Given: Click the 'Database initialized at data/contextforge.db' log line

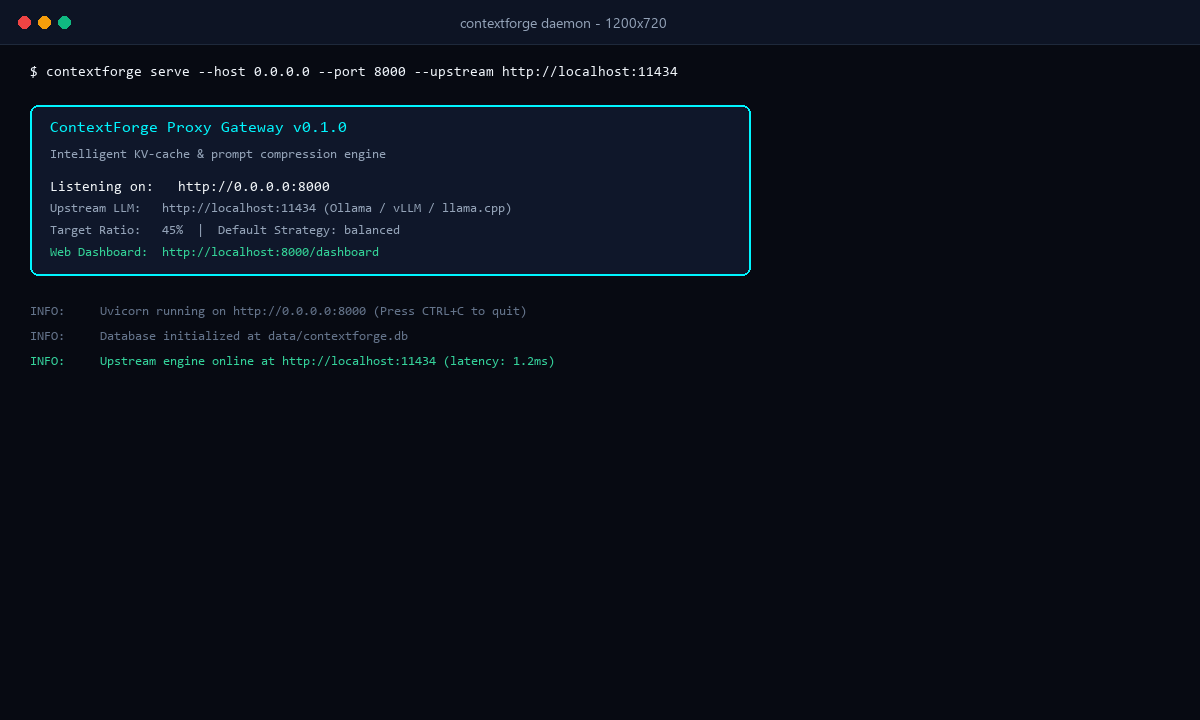Looking at the screenshot, I should 254,336.
